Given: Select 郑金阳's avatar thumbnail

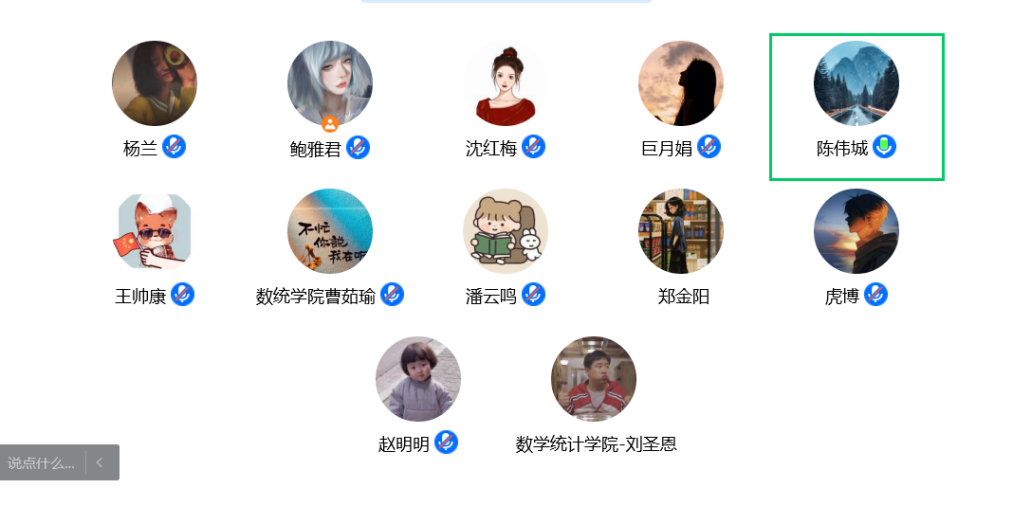Looking at the screenshot, I should click(x=681, y=231).
